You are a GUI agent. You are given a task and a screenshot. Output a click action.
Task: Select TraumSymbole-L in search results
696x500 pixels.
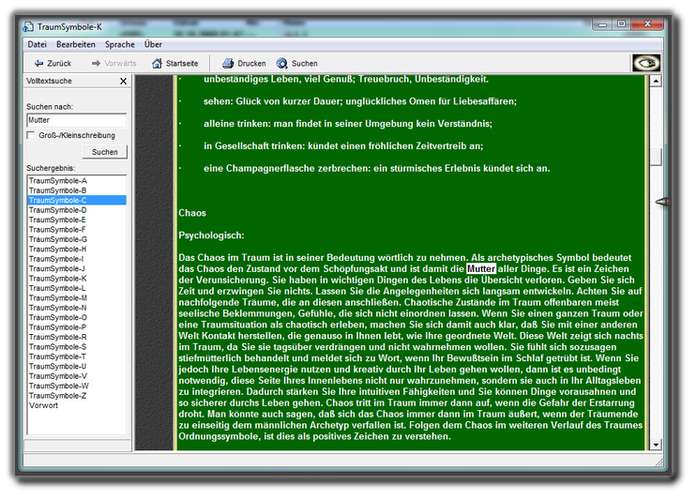57,288
